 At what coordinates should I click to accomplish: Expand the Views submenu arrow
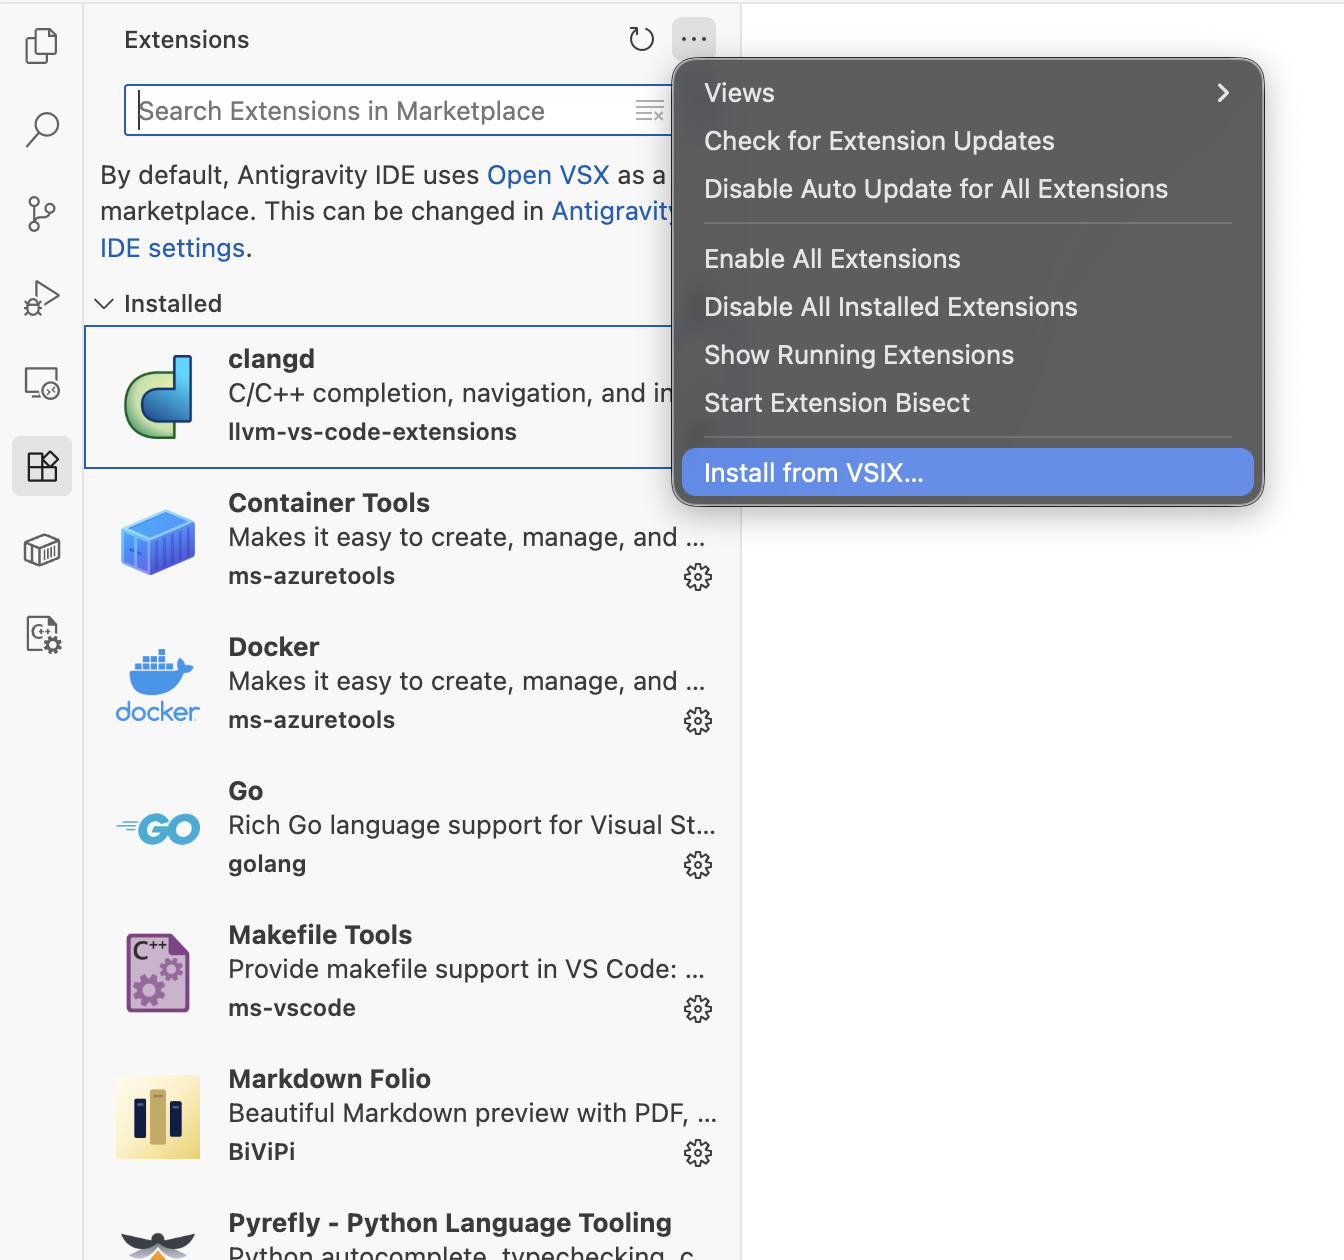[x=1223, y=93]
